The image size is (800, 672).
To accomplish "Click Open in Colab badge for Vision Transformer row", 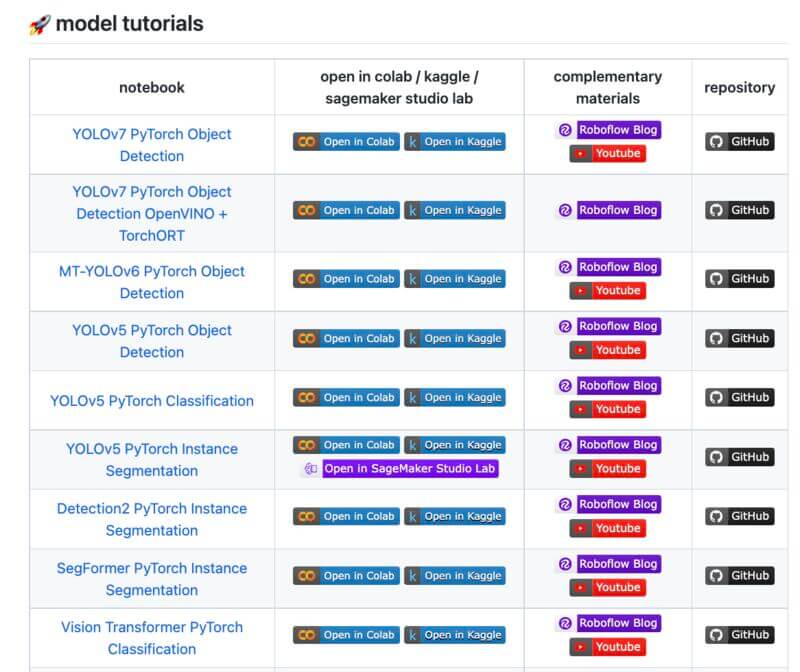I will (346, 635).
